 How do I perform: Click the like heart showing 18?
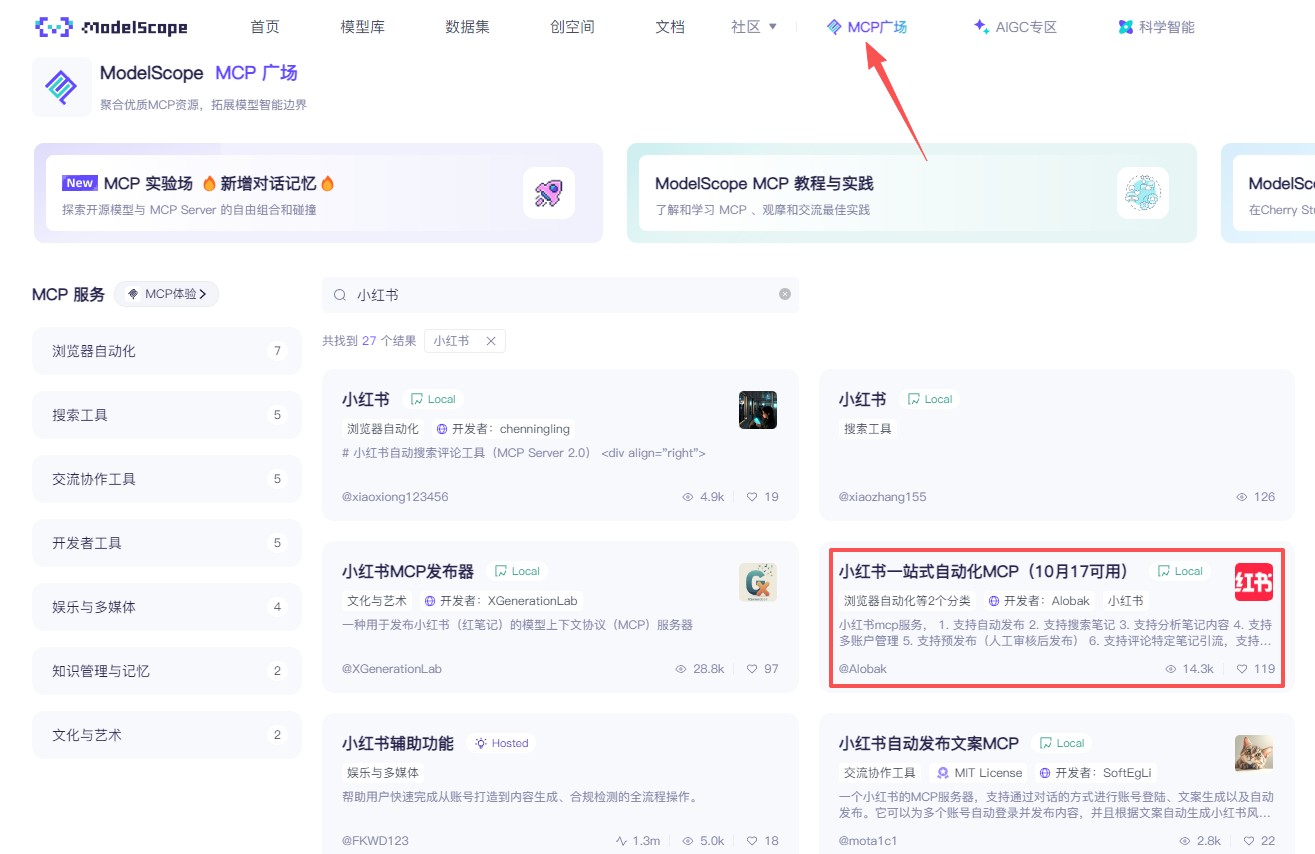pos(752,841)
